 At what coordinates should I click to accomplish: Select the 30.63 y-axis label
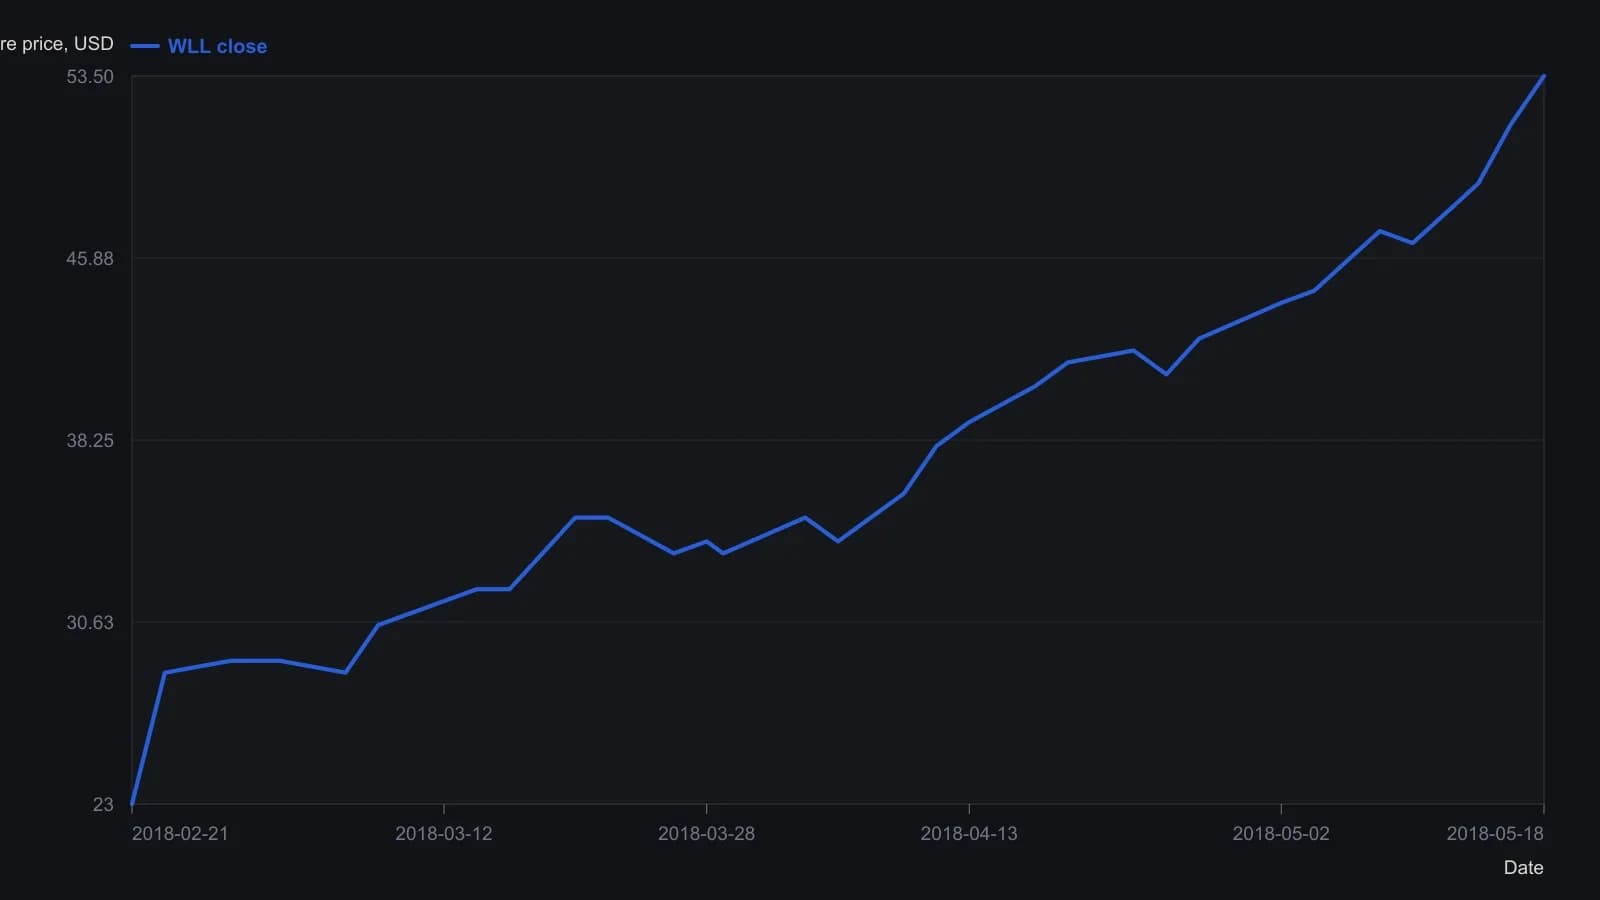click(x=90, y=623)
